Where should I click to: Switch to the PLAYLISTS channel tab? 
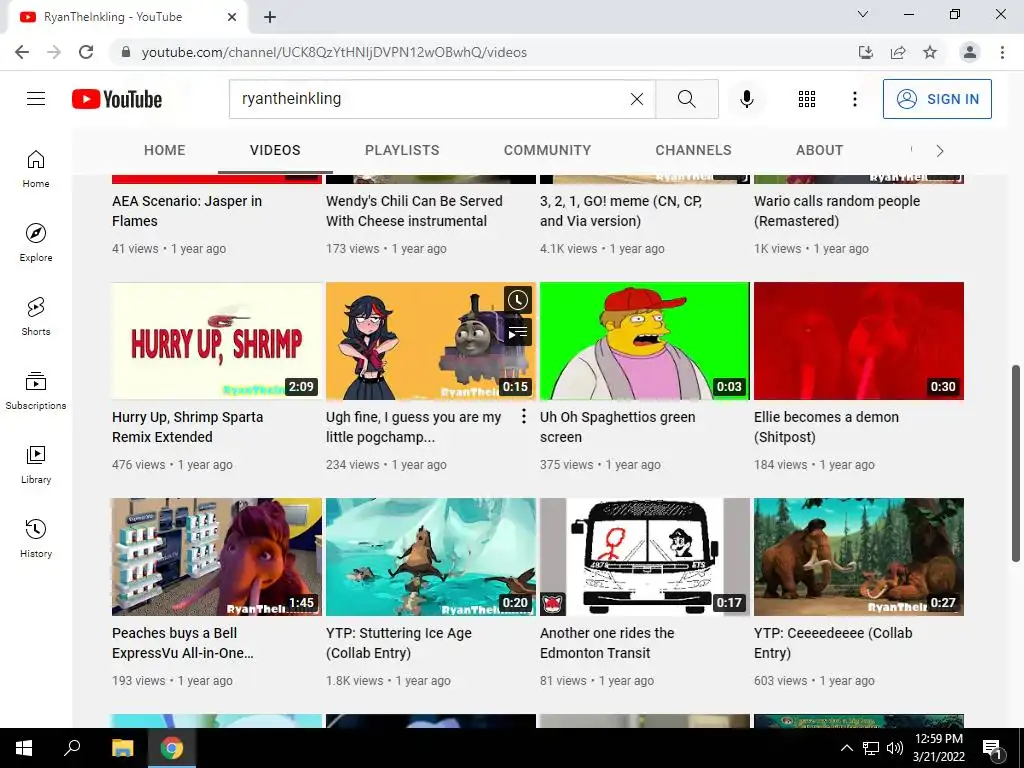click(402, 150)
